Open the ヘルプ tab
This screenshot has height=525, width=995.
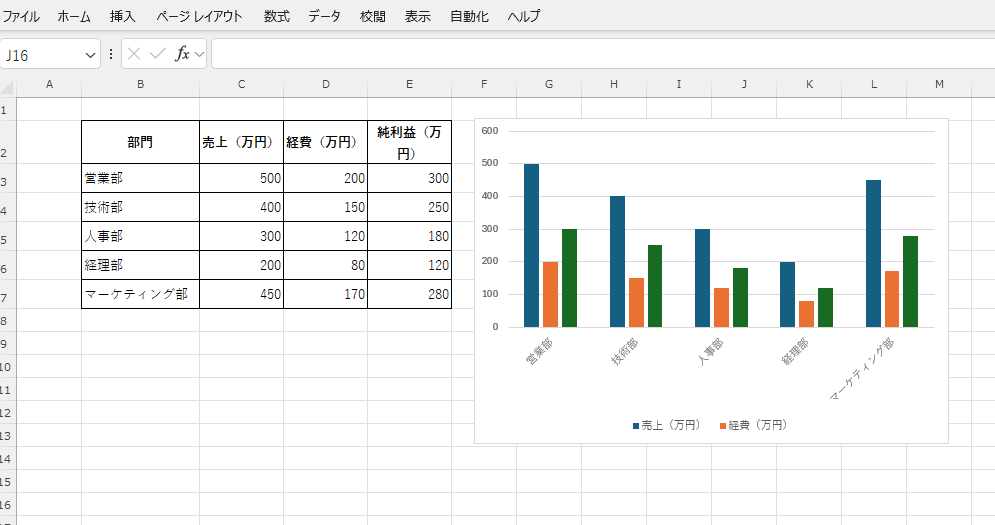tap(524, 17)
